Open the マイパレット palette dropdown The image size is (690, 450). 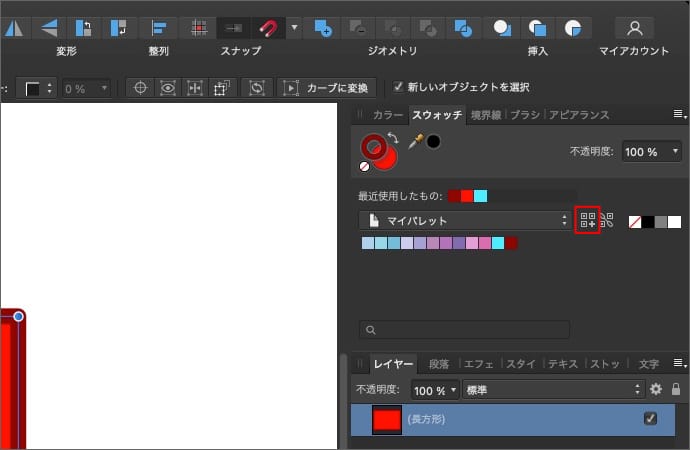tap(465, 220)
